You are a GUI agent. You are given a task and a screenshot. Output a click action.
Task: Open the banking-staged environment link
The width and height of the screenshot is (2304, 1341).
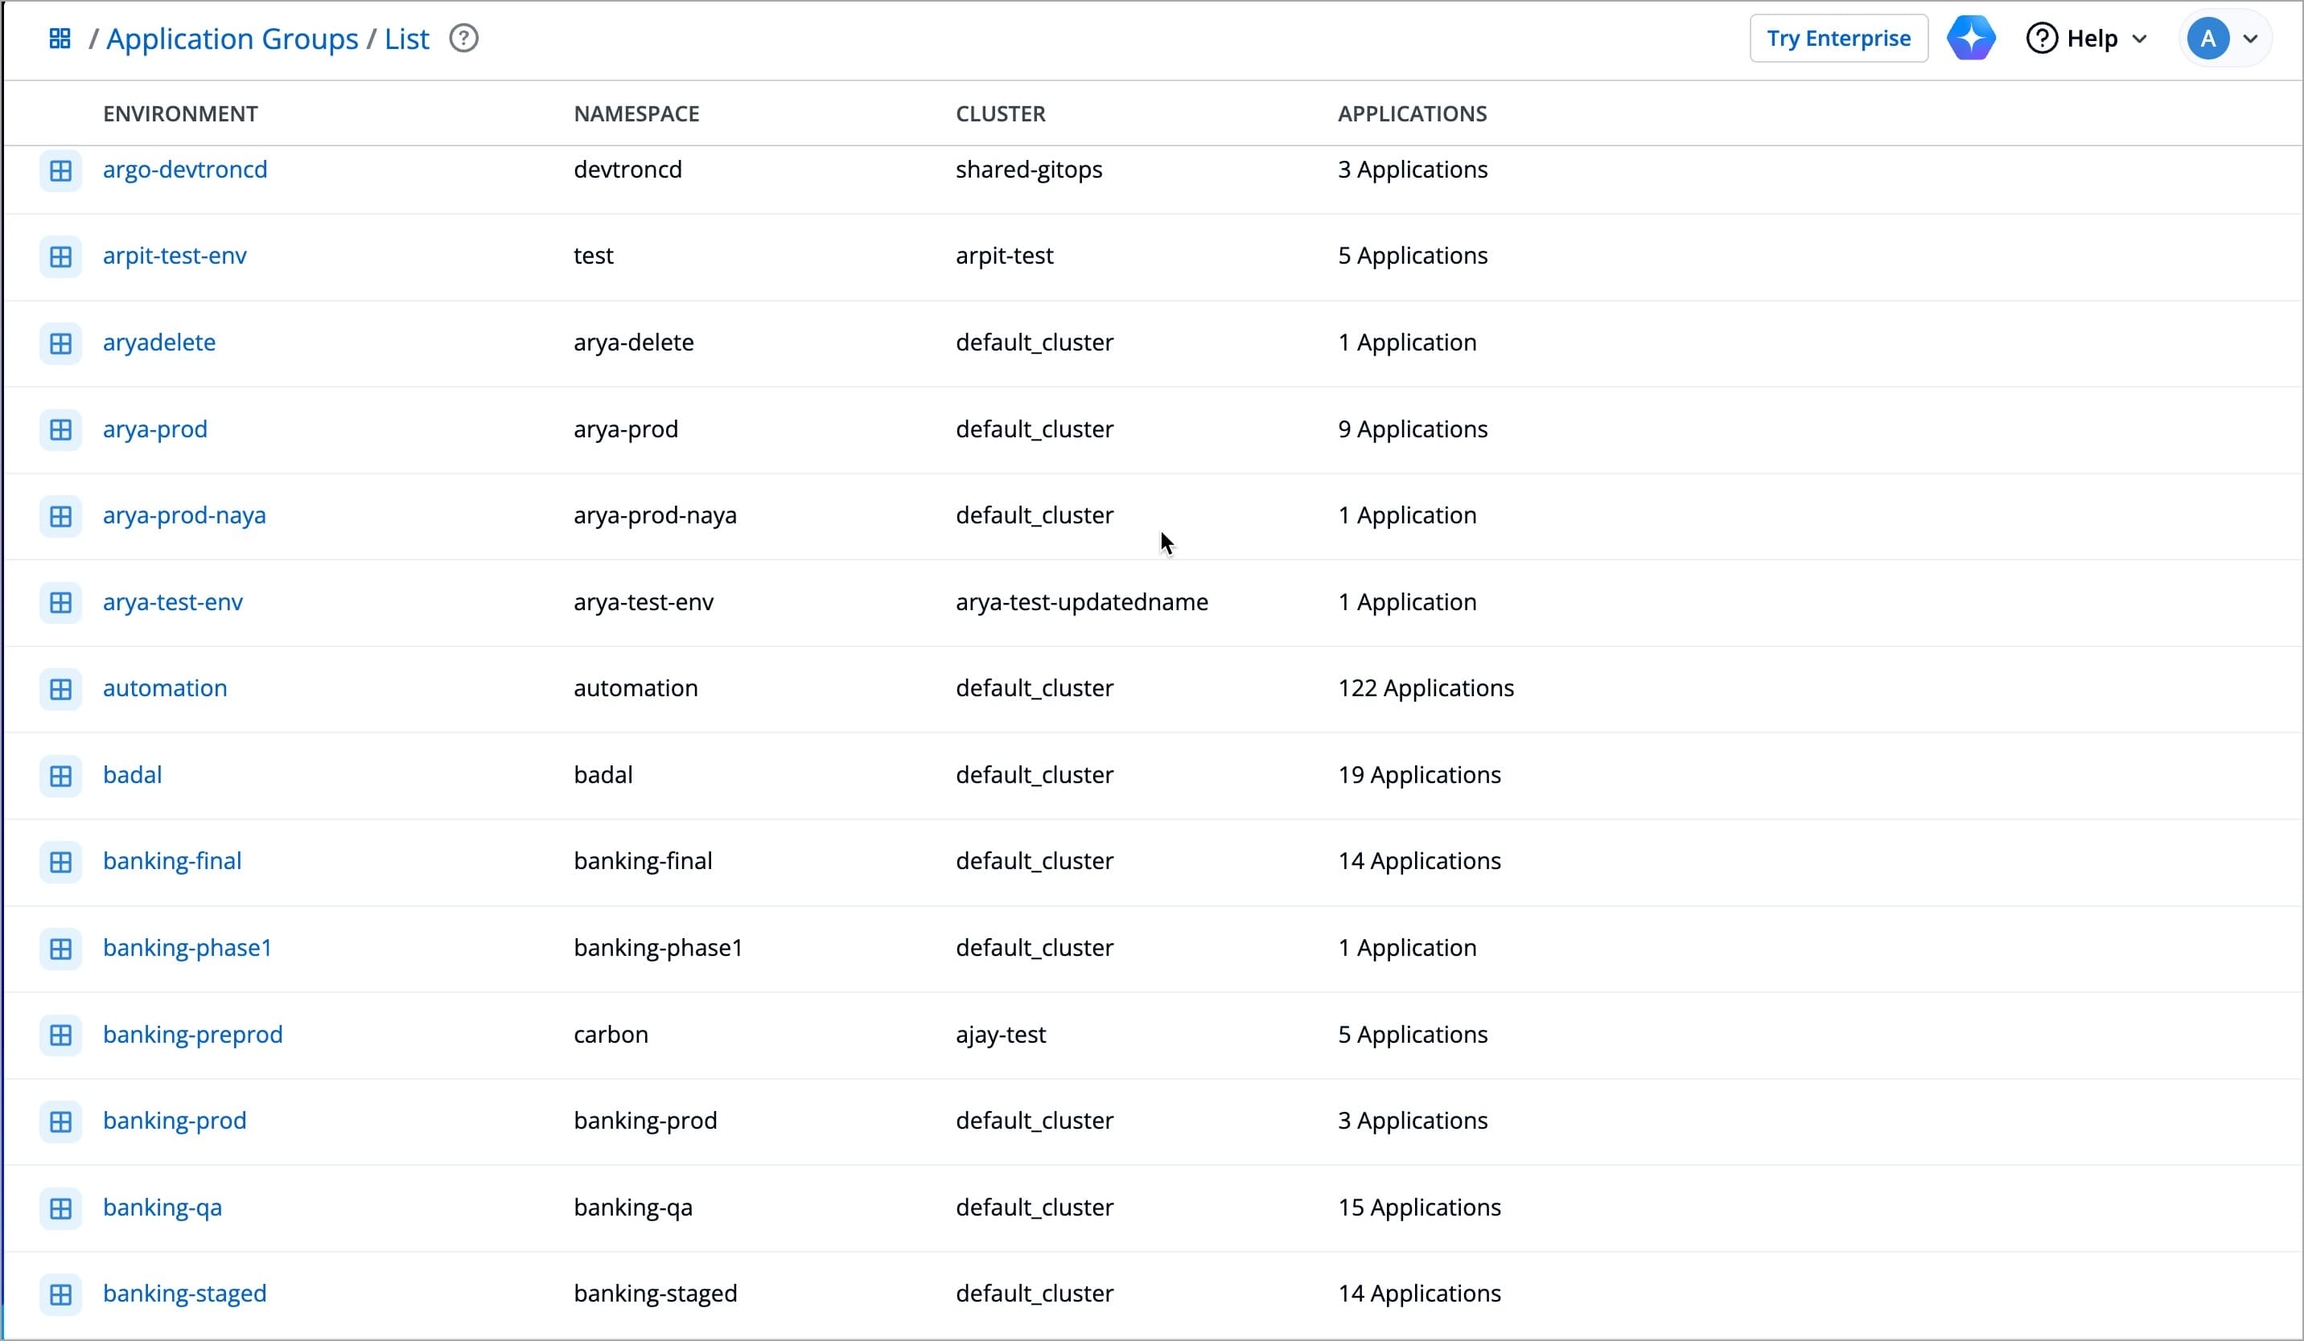185,1293
